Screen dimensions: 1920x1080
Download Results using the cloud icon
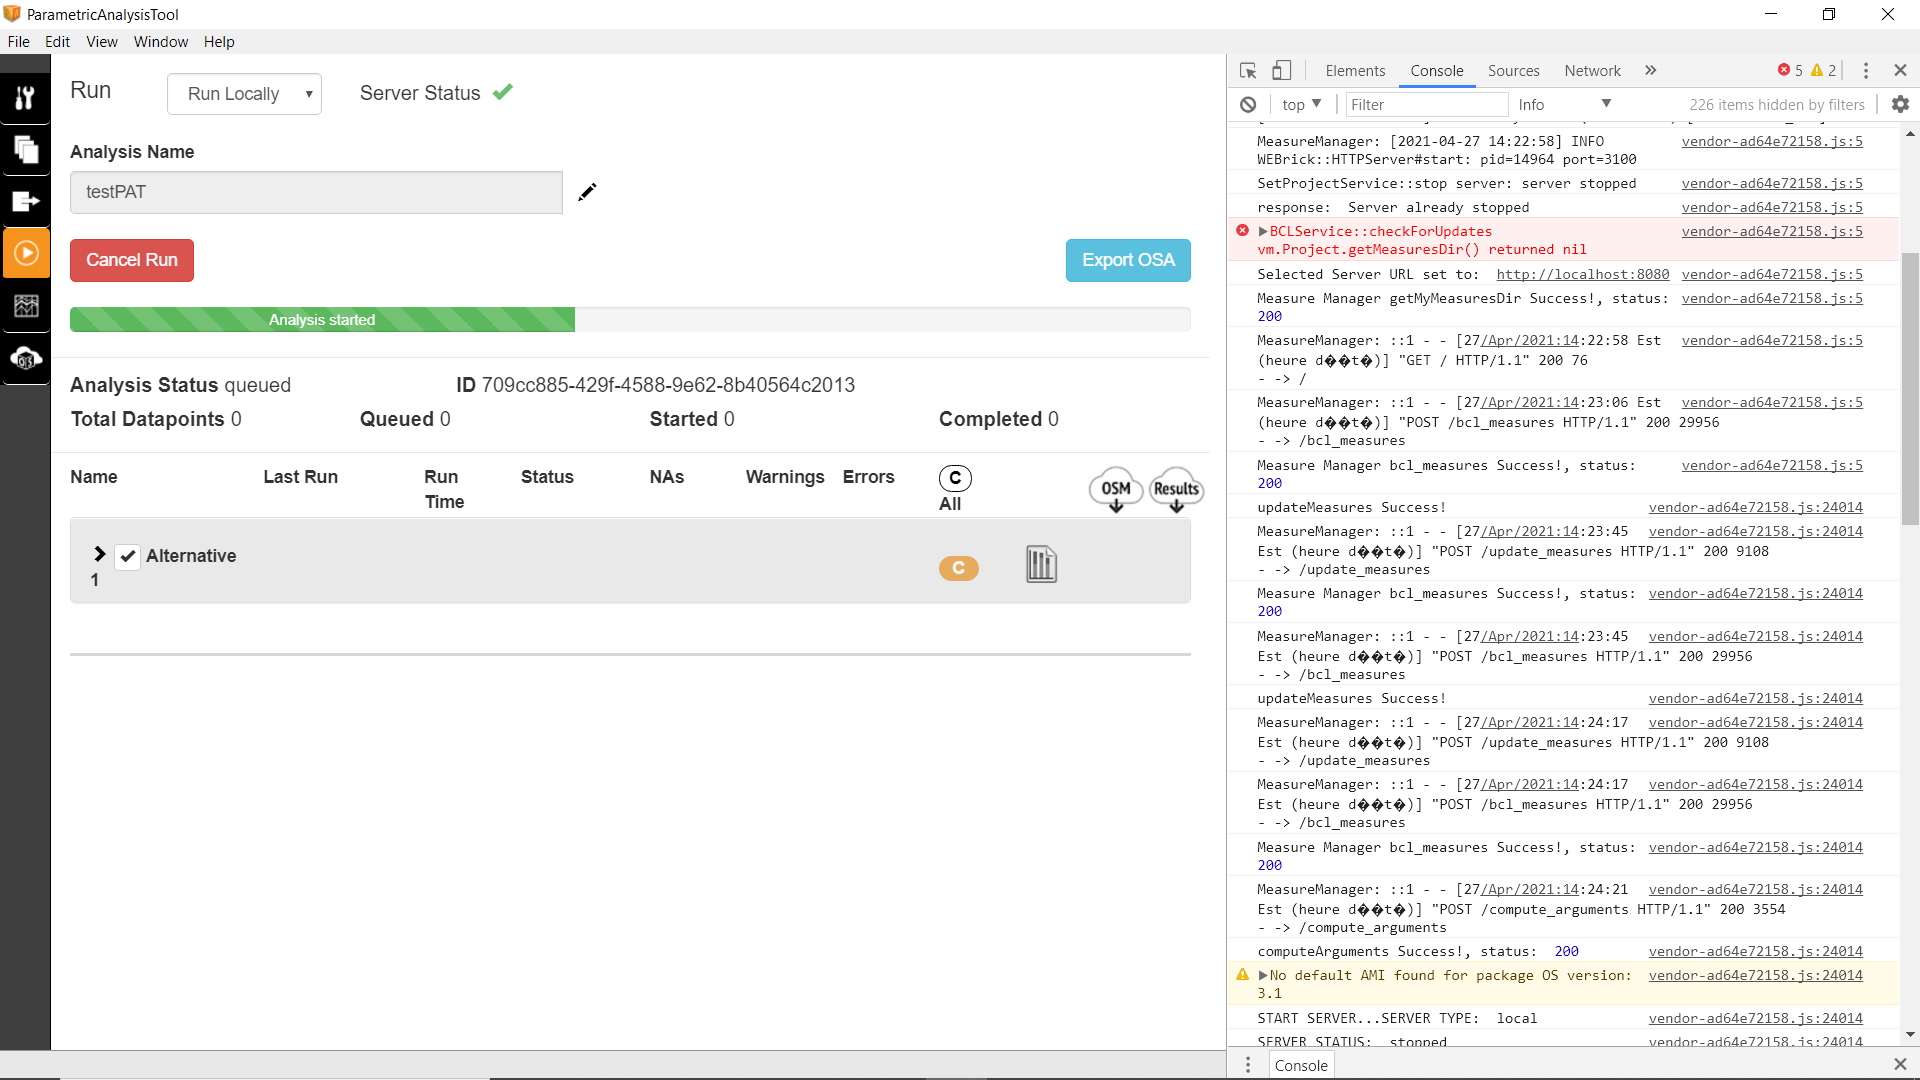[1176, 489]
